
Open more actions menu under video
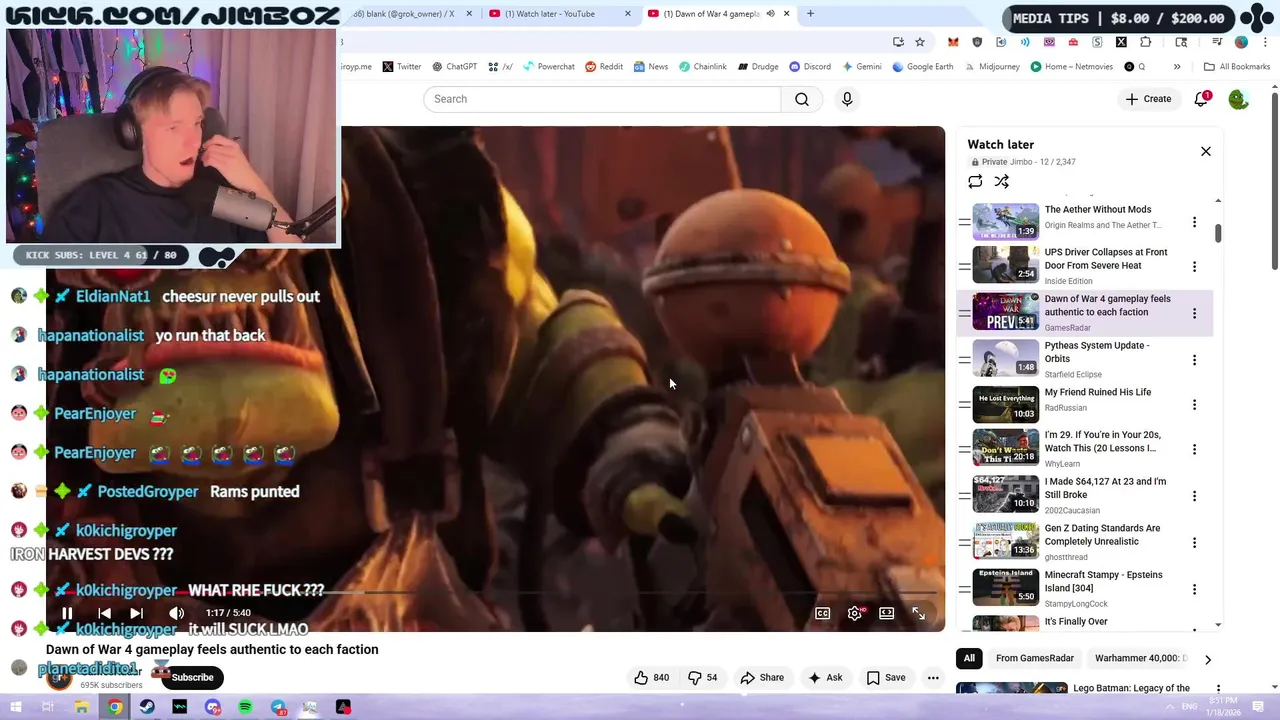pos(933,677)
